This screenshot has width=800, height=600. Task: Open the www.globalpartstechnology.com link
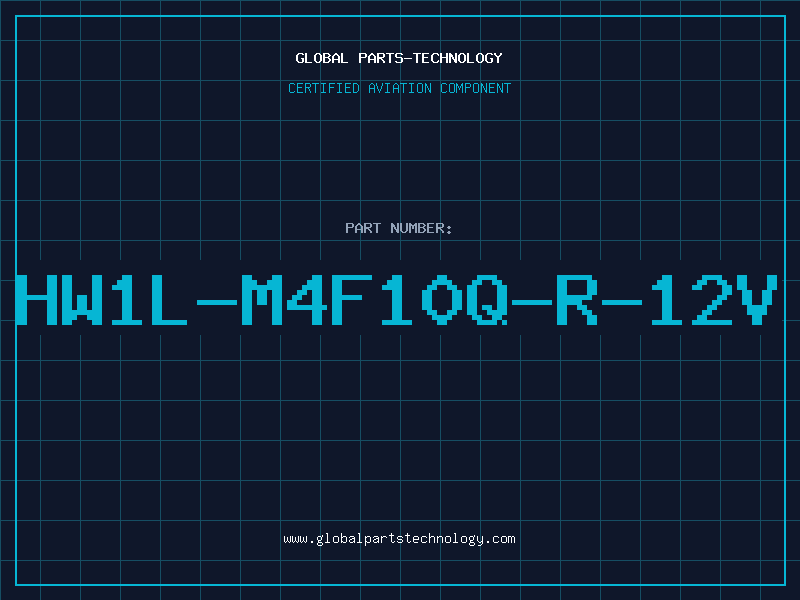tap(399, 539)
